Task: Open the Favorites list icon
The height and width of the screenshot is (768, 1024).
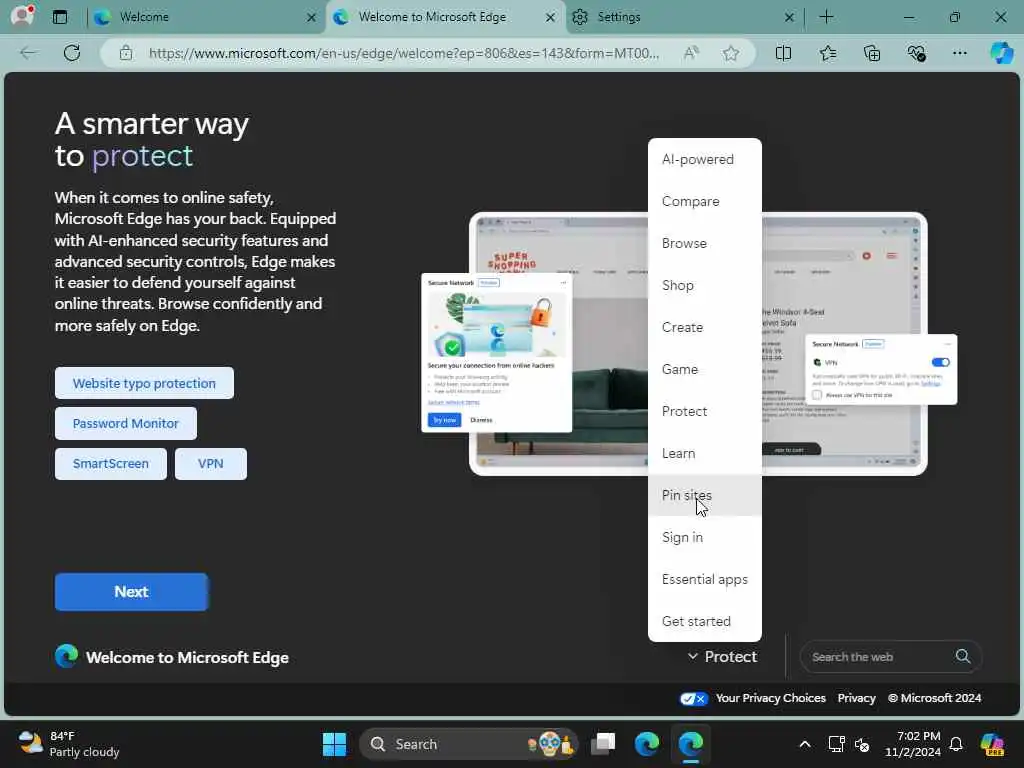Action: tap(827, 53)
